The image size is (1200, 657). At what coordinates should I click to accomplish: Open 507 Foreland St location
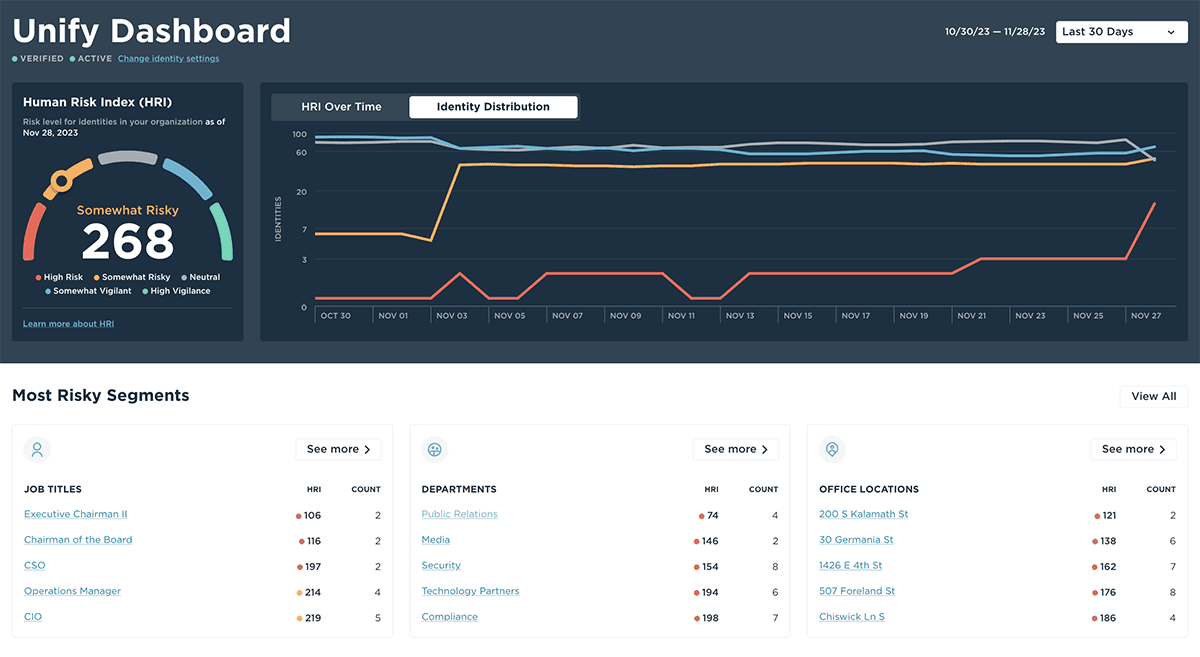(857, 591)
